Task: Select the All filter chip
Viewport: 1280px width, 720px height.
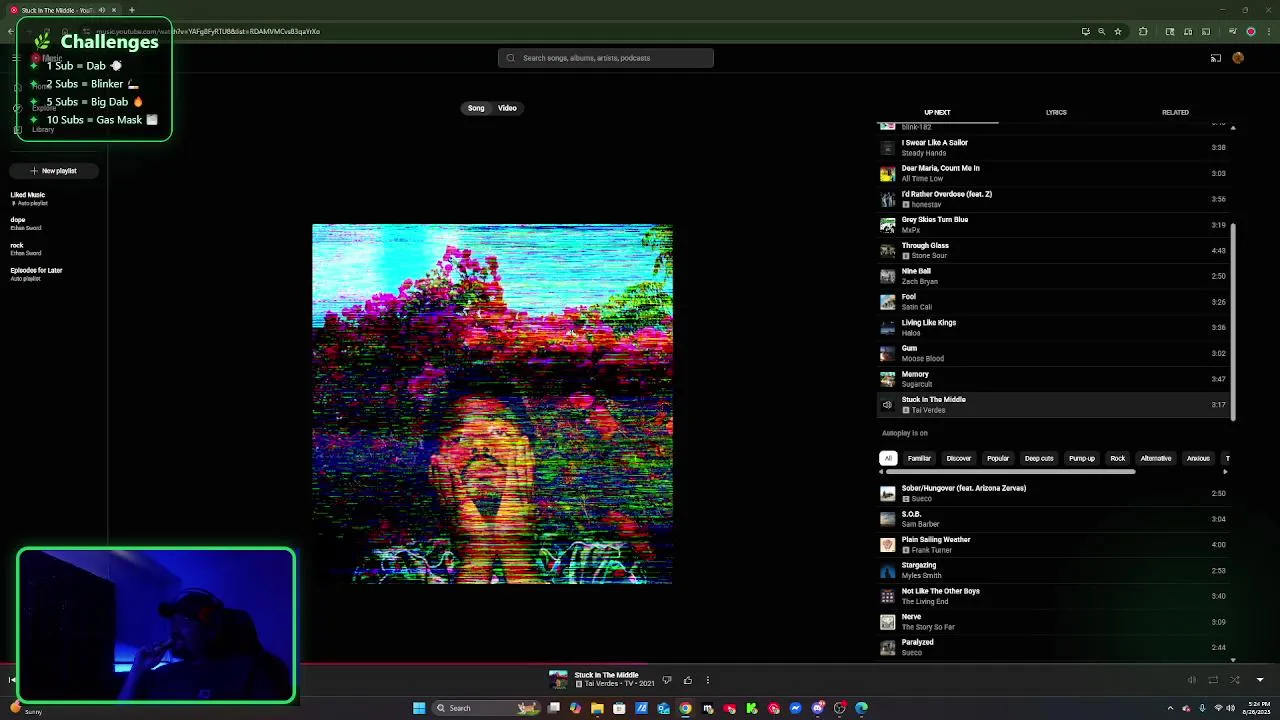Action: [888, 458]
